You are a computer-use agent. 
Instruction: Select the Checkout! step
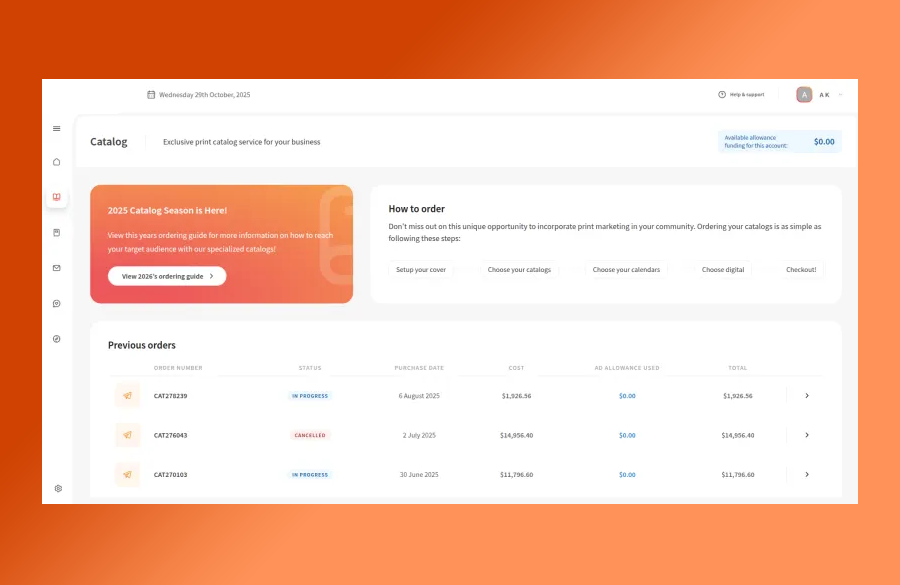click(x=803, y=269)
